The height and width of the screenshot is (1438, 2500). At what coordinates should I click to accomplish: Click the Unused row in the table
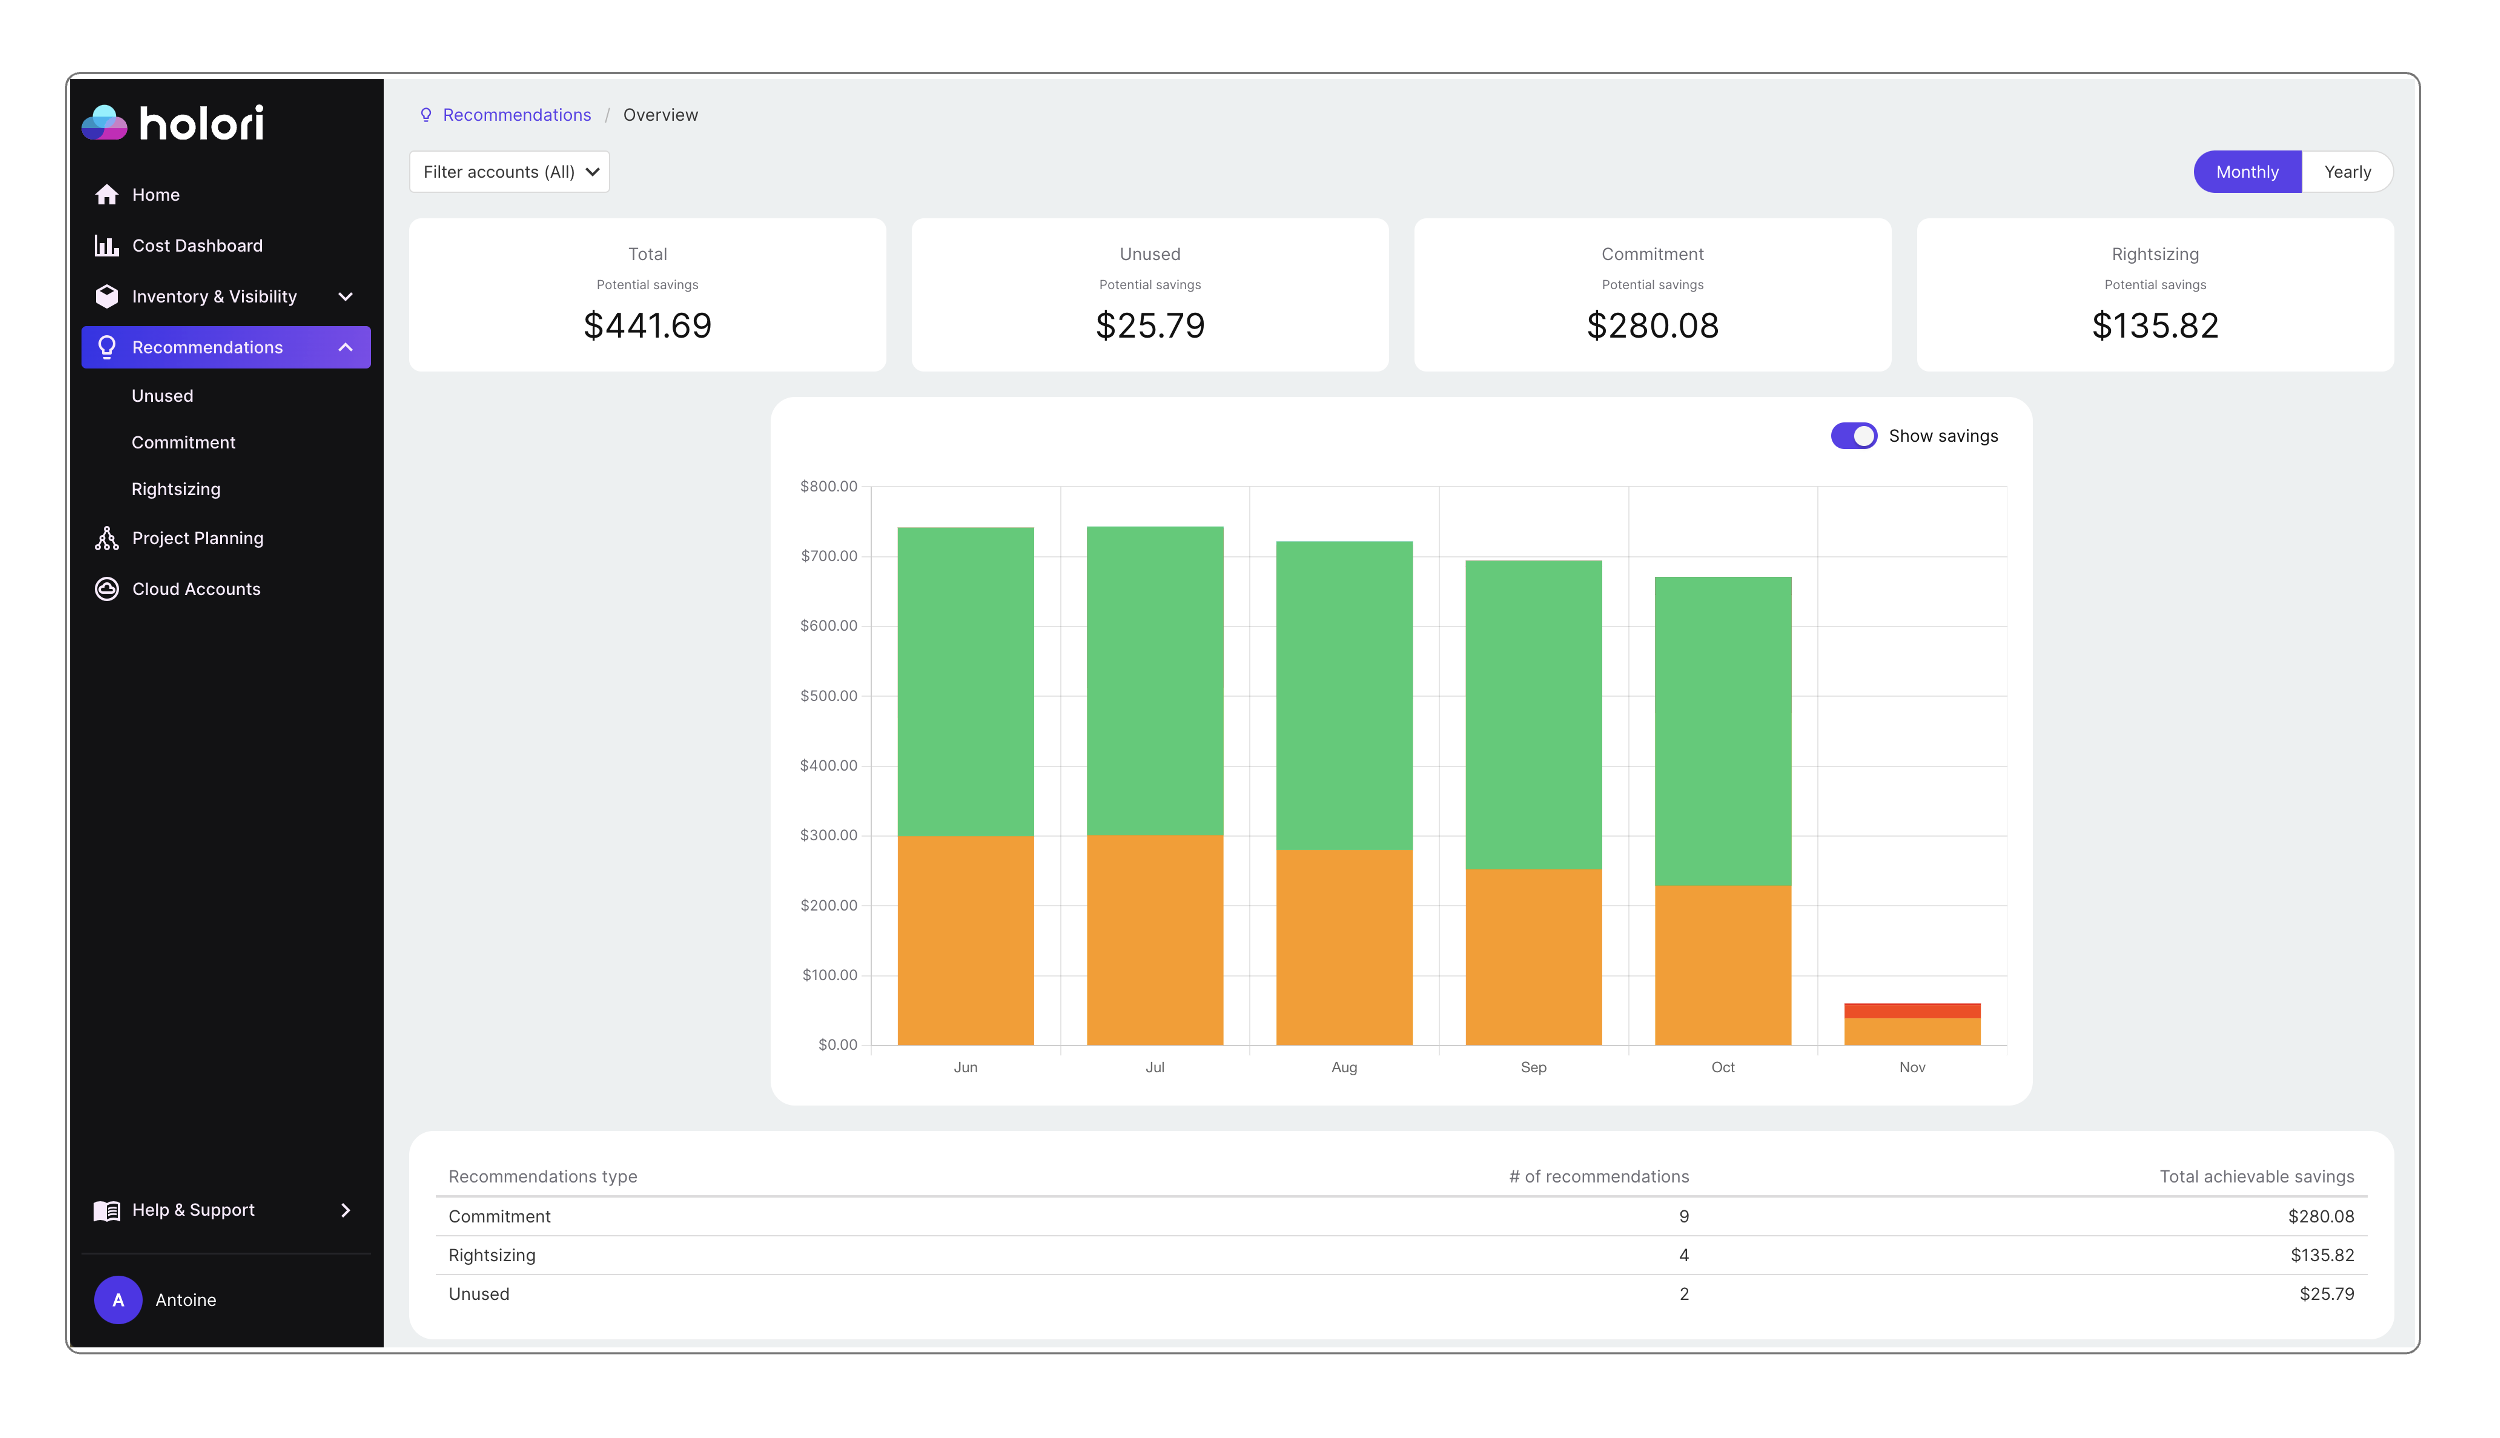[x=1401, y=1294]
